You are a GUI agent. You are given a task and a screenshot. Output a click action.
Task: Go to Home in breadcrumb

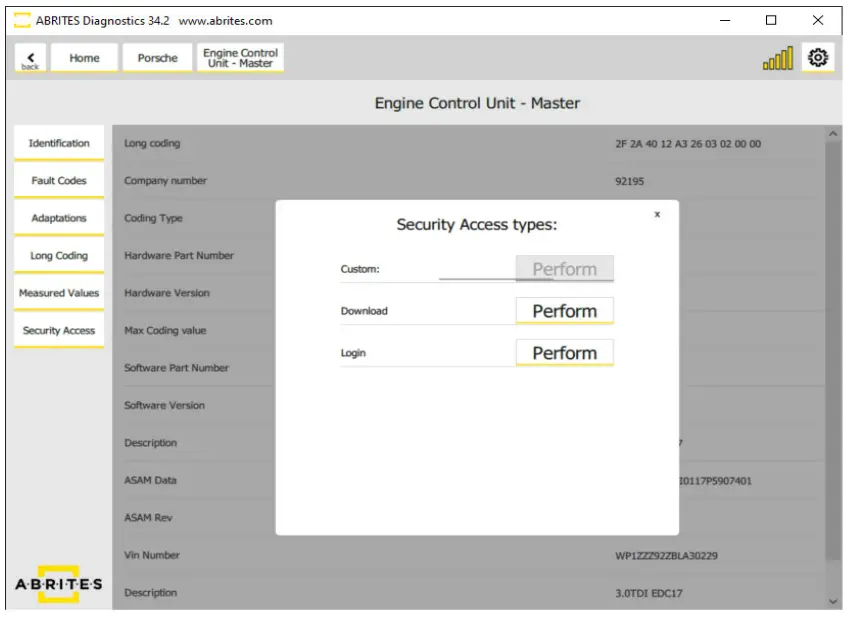click(84, 58)
